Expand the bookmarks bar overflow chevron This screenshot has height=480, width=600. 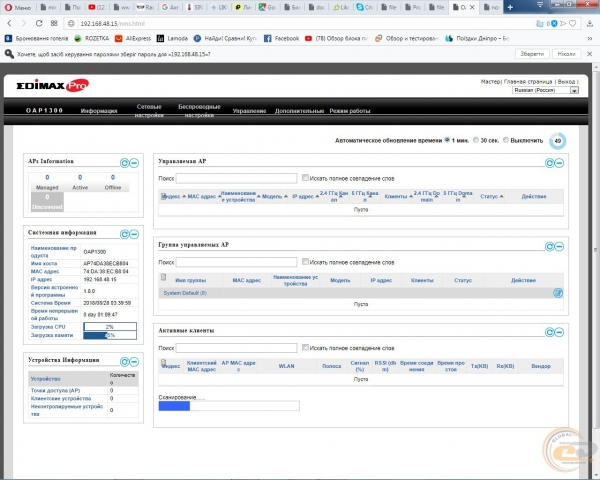tap(590, 38)
